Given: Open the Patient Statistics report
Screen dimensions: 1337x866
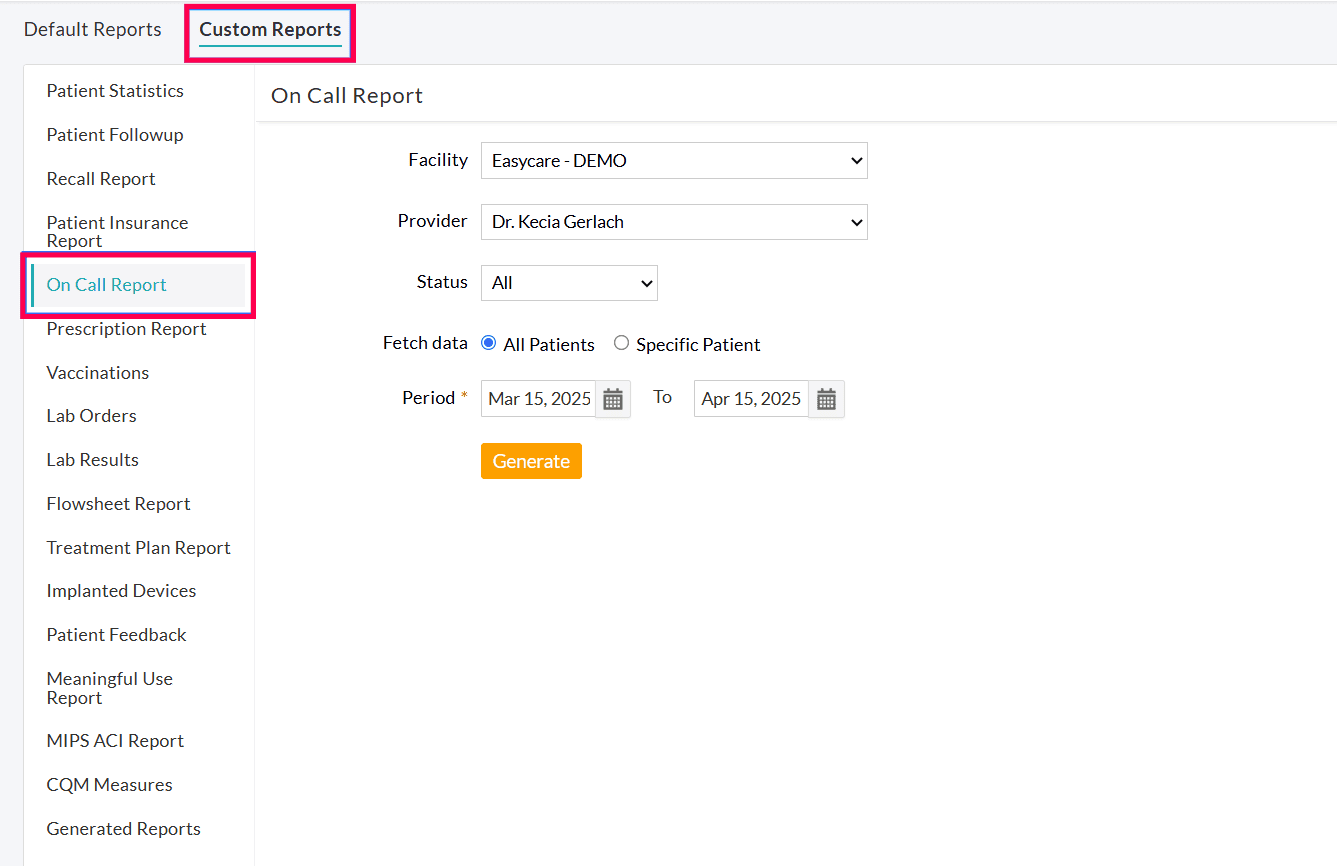Looking at the screenshot, I should [115, 90].
